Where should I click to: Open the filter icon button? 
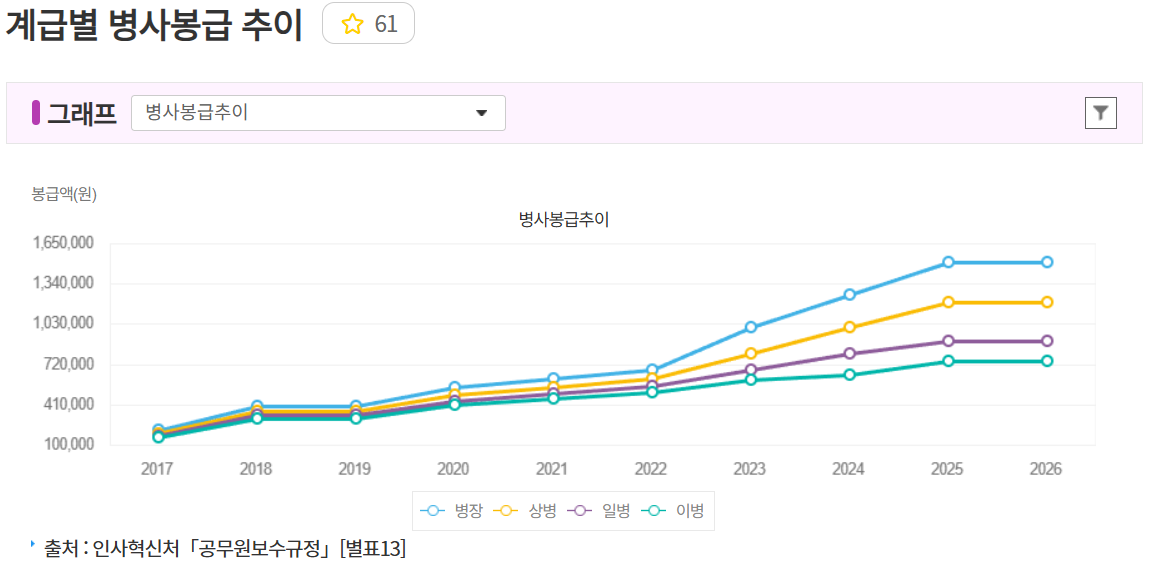coord(1100,113)
